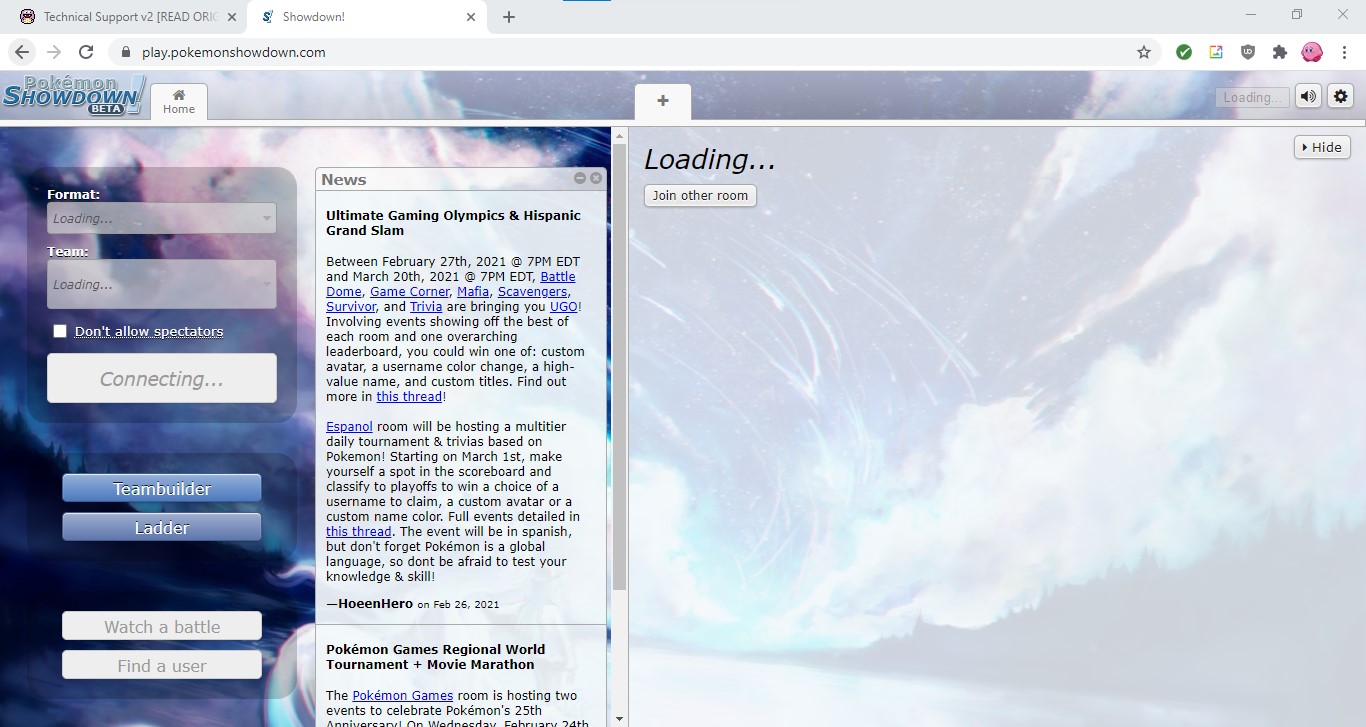Viewport: 1366px width, 727px height.
Task: Open the Format dropdown
Action: point(162,218)
